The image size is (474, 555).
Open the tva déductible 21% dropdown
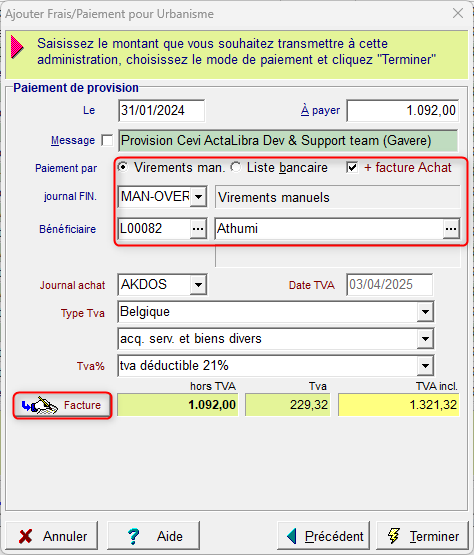coord(425,366)
